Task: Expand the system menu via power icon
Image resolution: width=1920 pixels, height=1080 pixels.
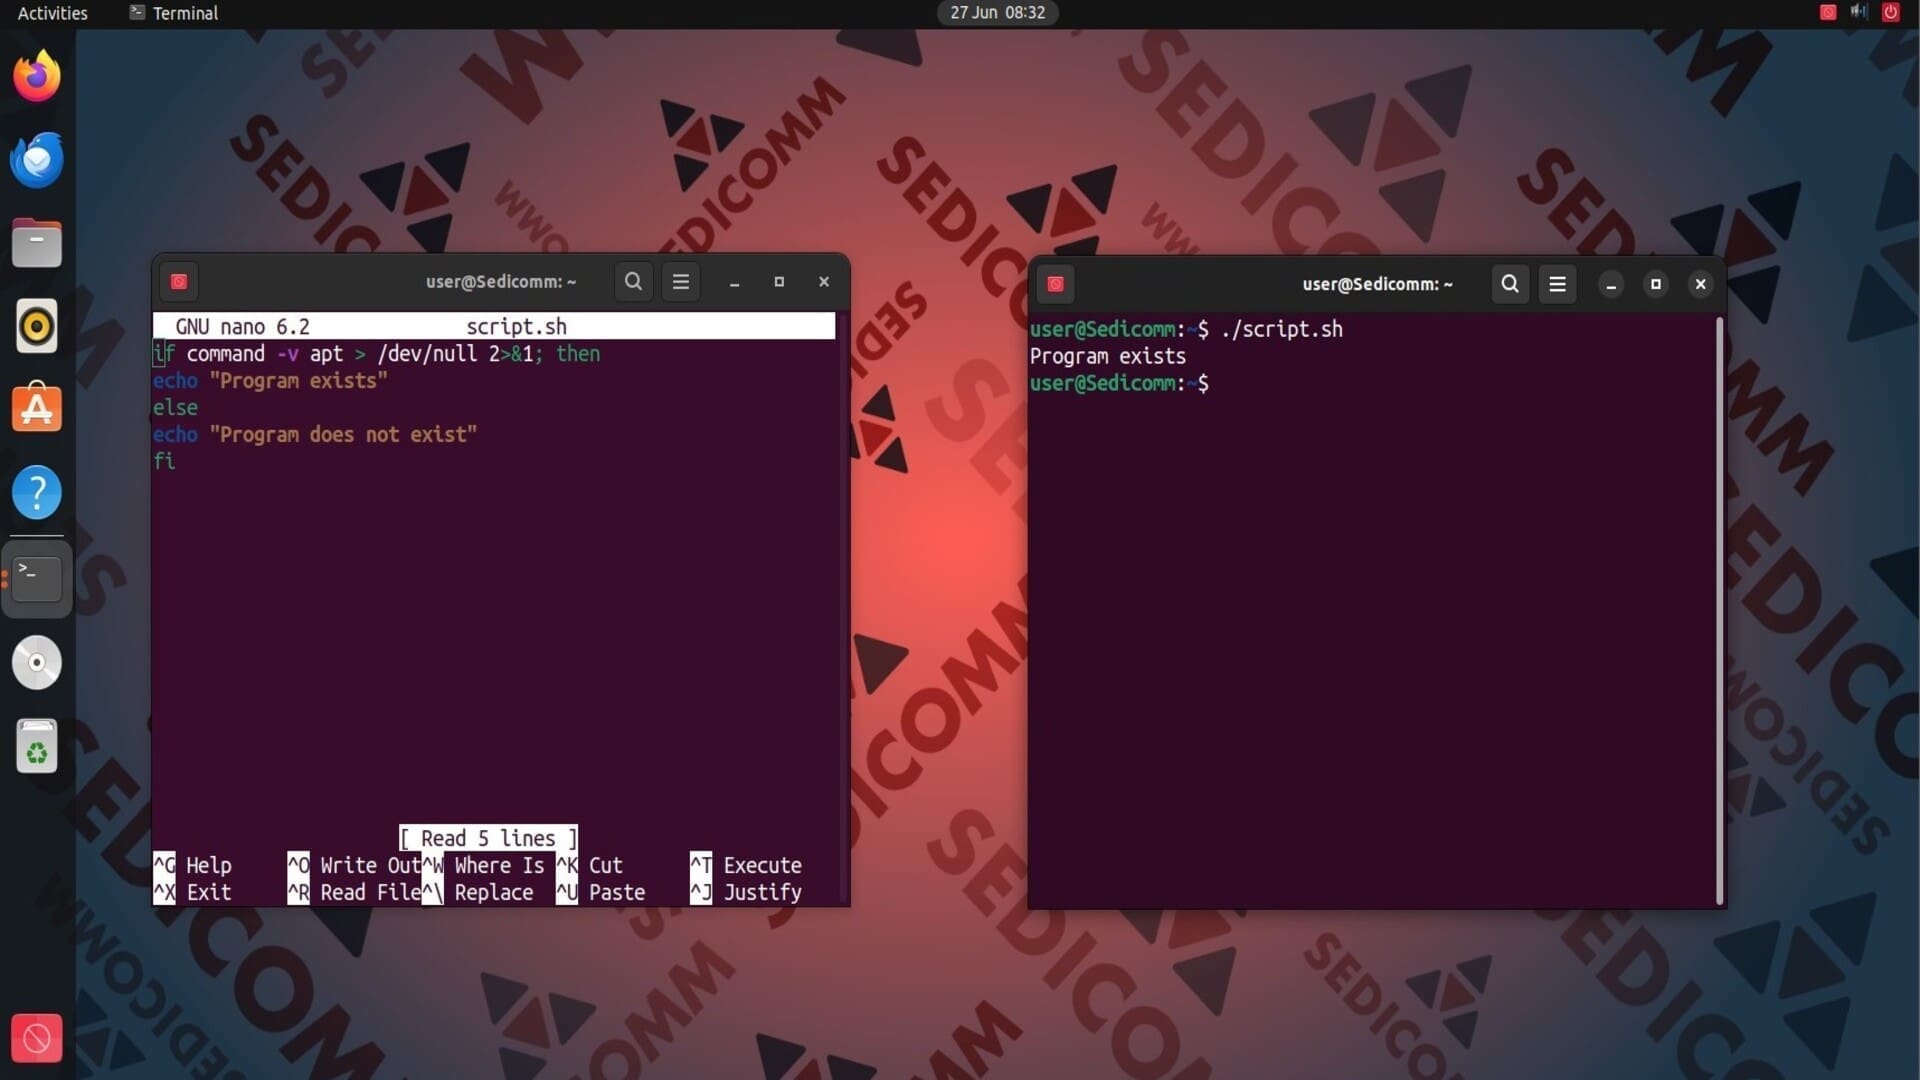Action: point(1890,13)
